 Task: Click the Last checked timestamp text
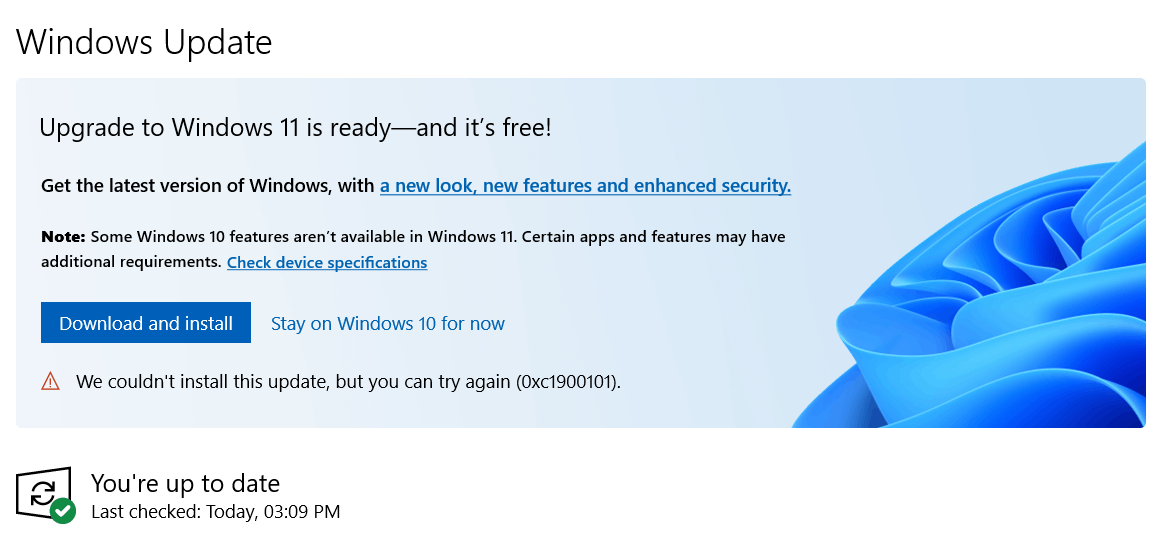tap(215, 511)
